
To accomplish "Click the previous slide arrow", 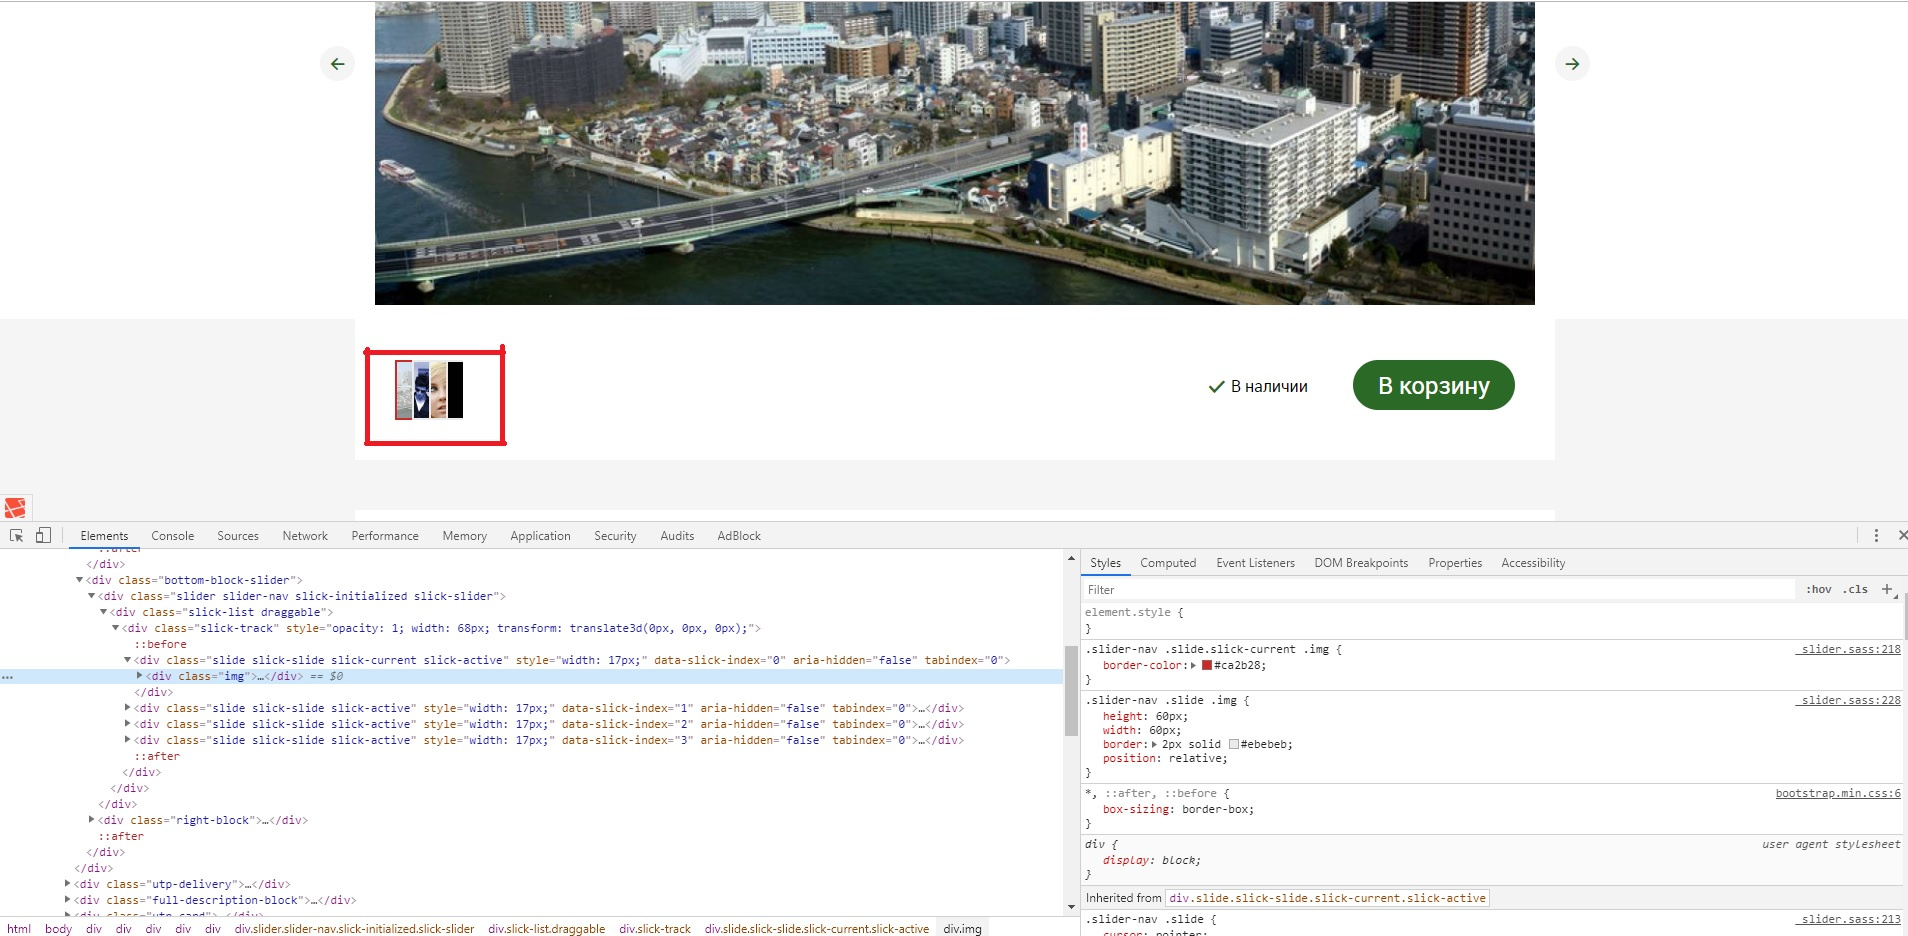I will pos(337,64).
